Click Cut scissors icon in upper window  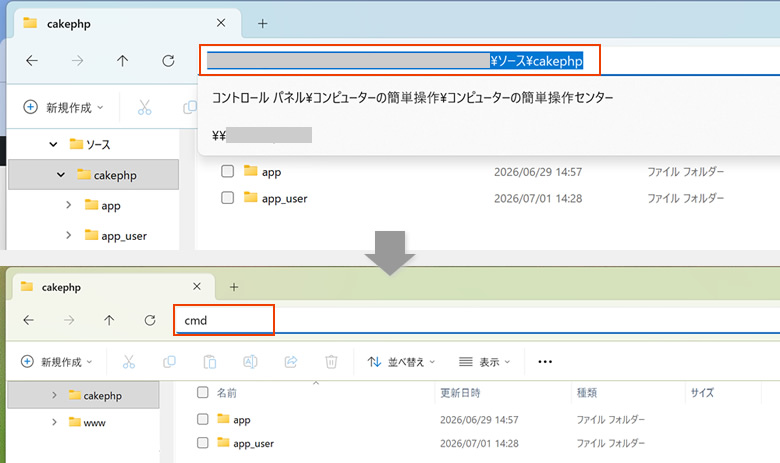[144, 107]
